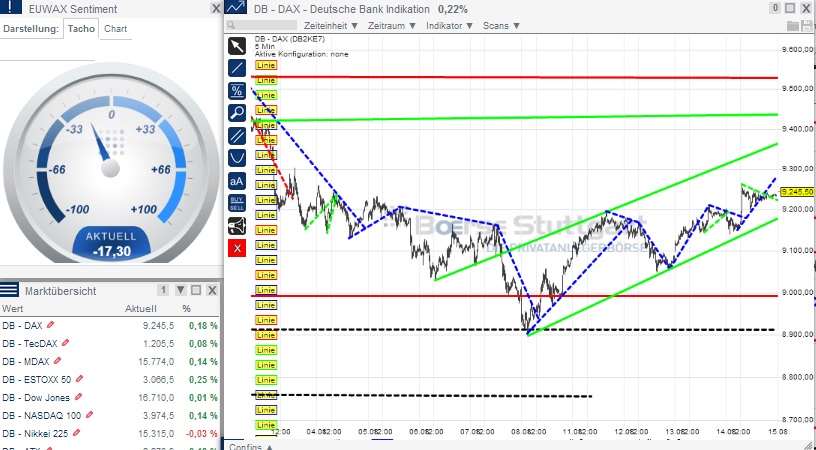Close the Marktübersicht panel
Screen dimensions: 816x450
pyautogui.click(x=212, y=290)
